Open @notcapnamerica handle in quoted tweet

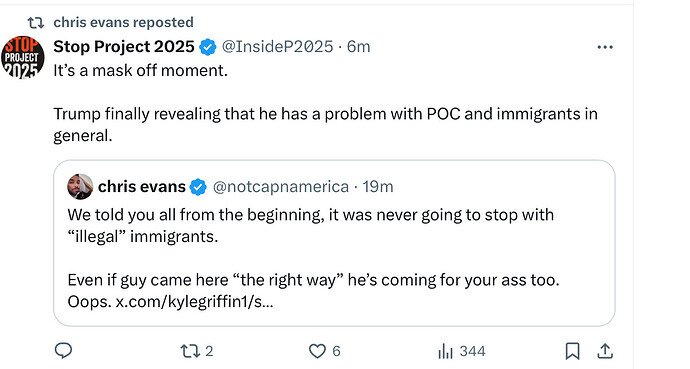pyautogui.click(x=281, y=187)
